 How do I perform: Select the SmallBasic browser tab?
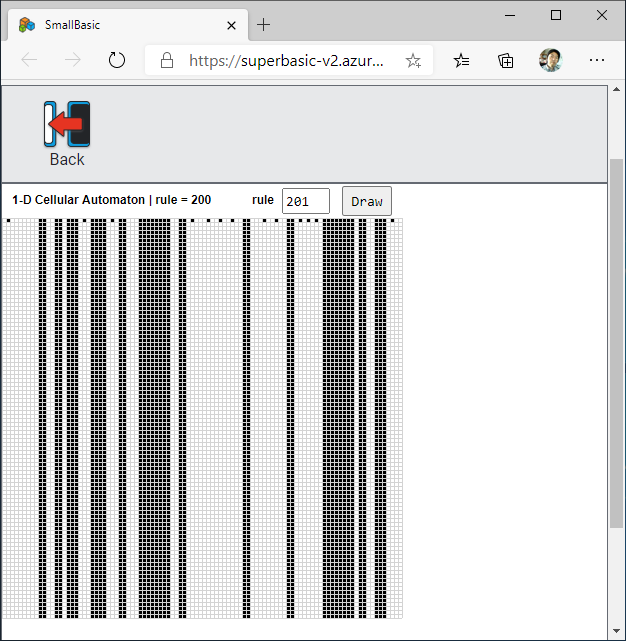128,25
